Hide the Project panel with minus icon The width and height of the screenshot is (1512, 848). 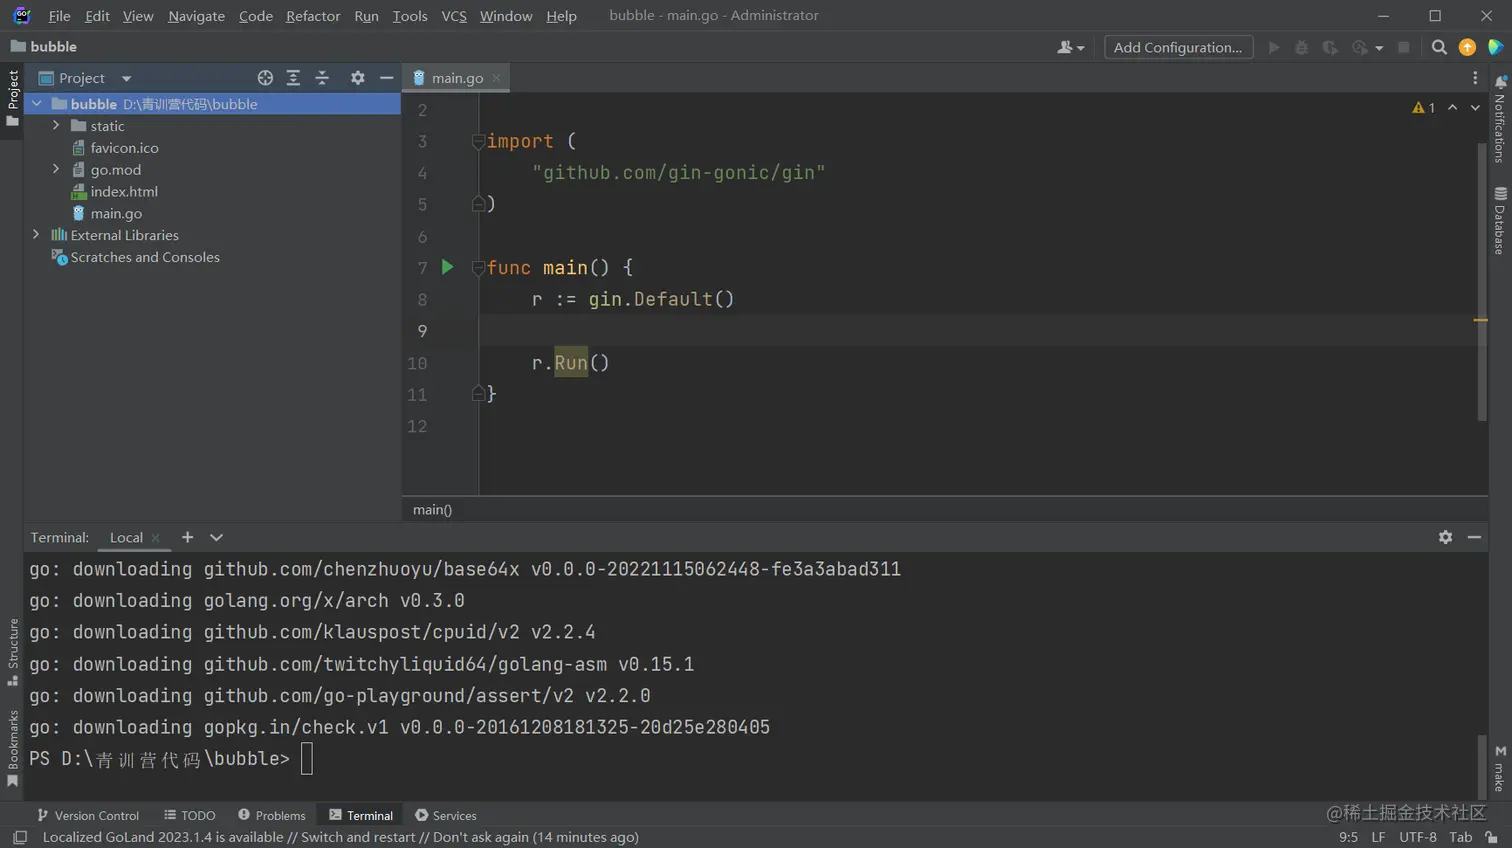click(x=386, y=78)
